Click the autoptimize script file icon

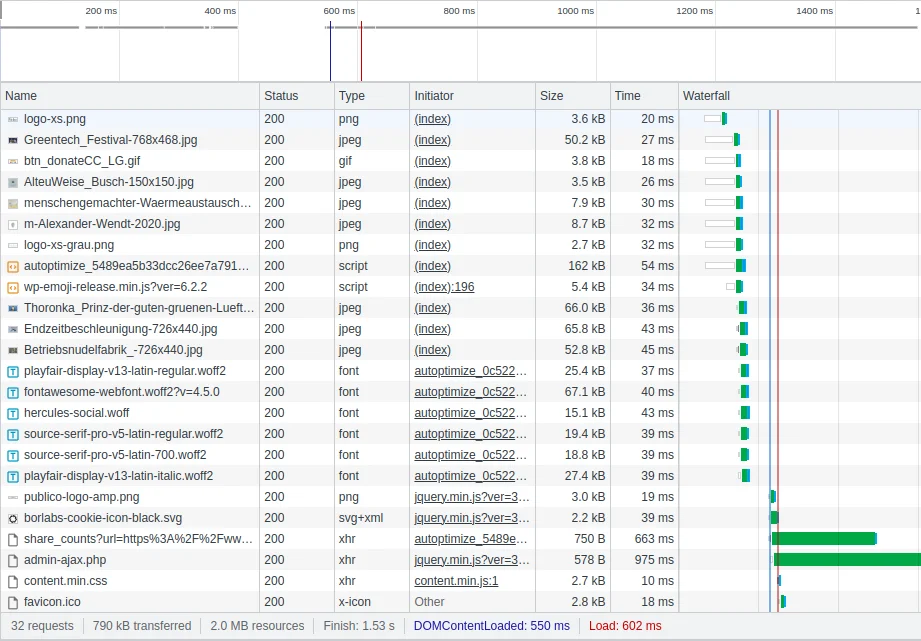point(13,266)
